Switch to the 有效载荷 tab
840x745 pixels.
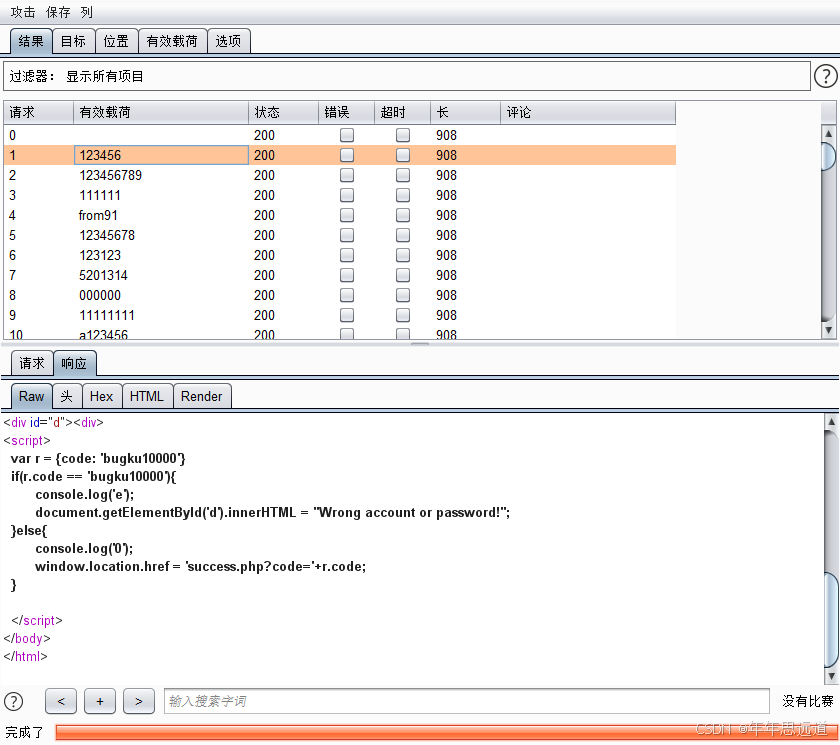(x=172, y=41)
